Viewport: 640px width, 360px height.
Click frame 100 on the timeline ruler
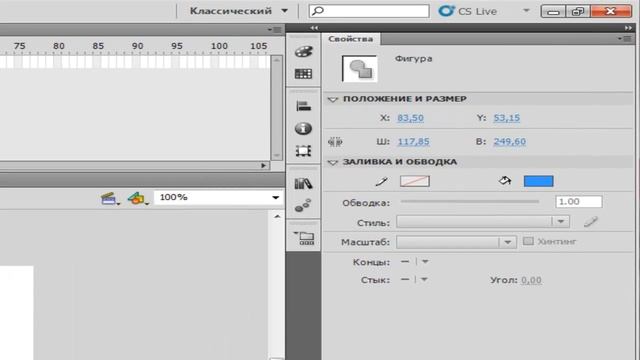(219, 46)
